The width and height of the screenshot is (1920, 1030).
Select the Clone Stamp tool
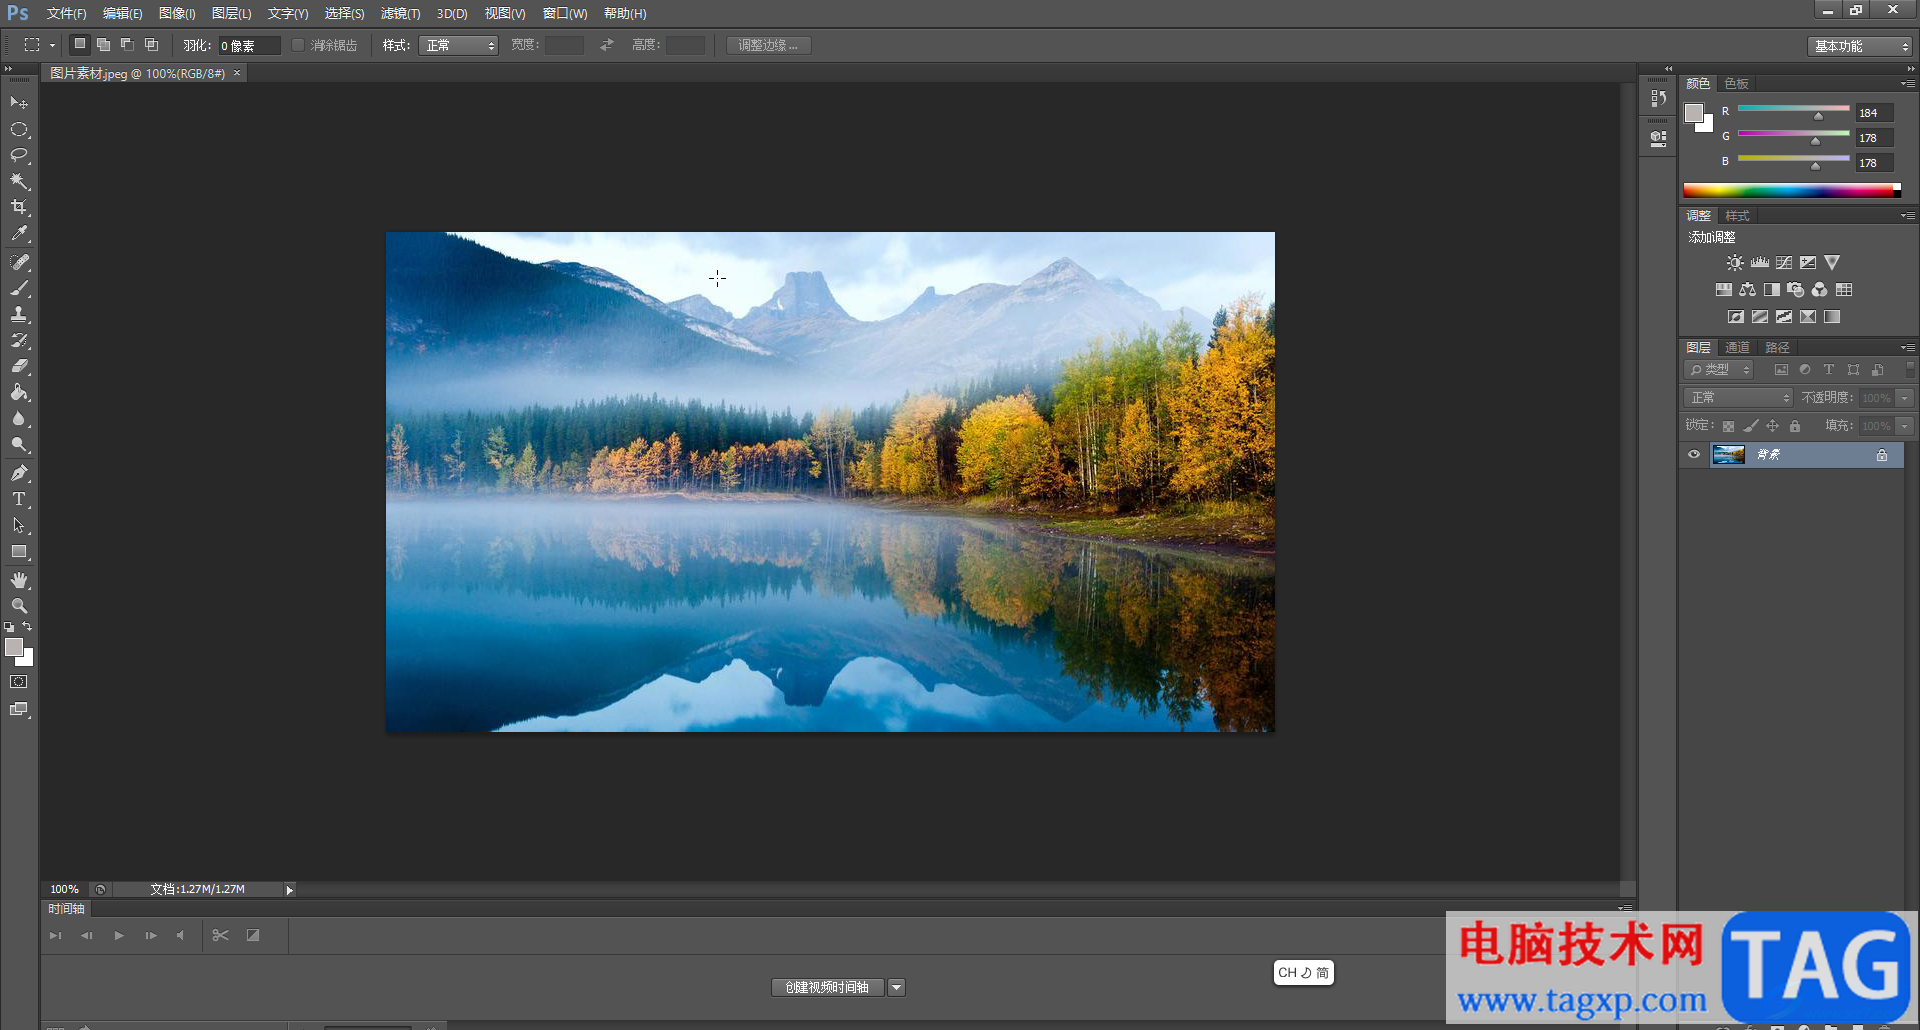coord(19,314)
